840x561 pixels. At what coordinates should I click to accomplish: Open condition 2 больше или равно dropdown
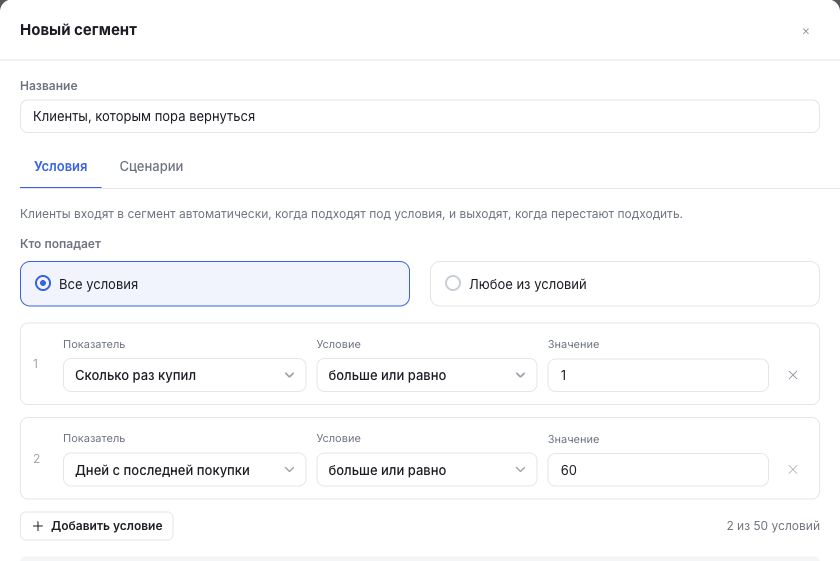pos(426,470)
